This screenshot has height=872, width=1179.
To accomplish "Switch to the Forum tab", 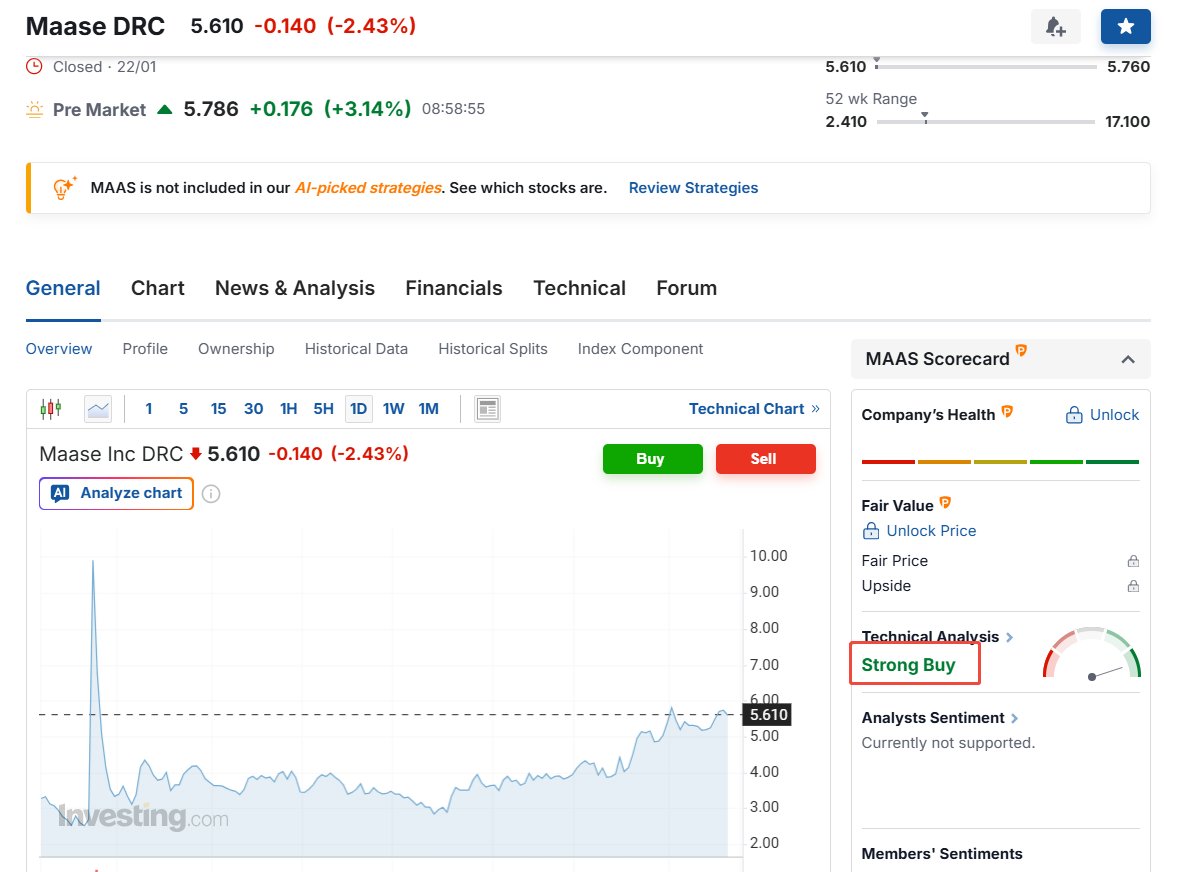I will pos(686,288).
